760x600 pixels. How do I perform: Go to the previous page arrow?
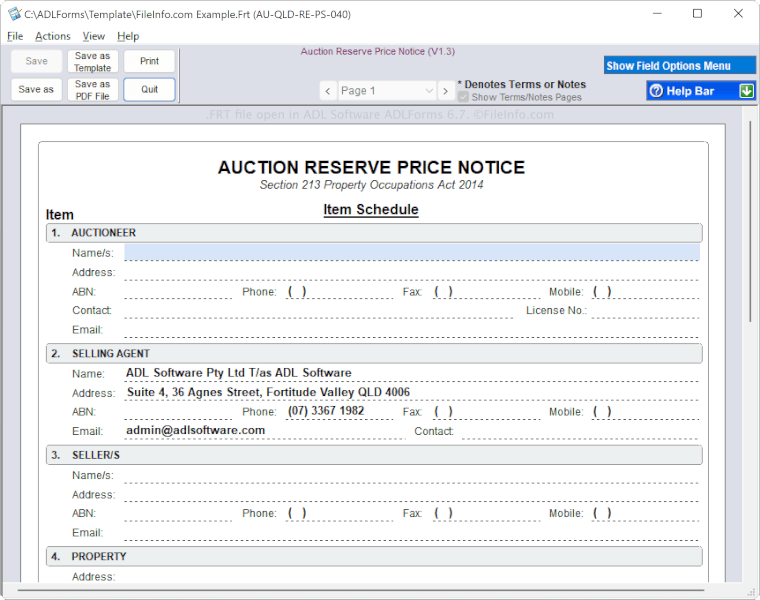(327, 91)
